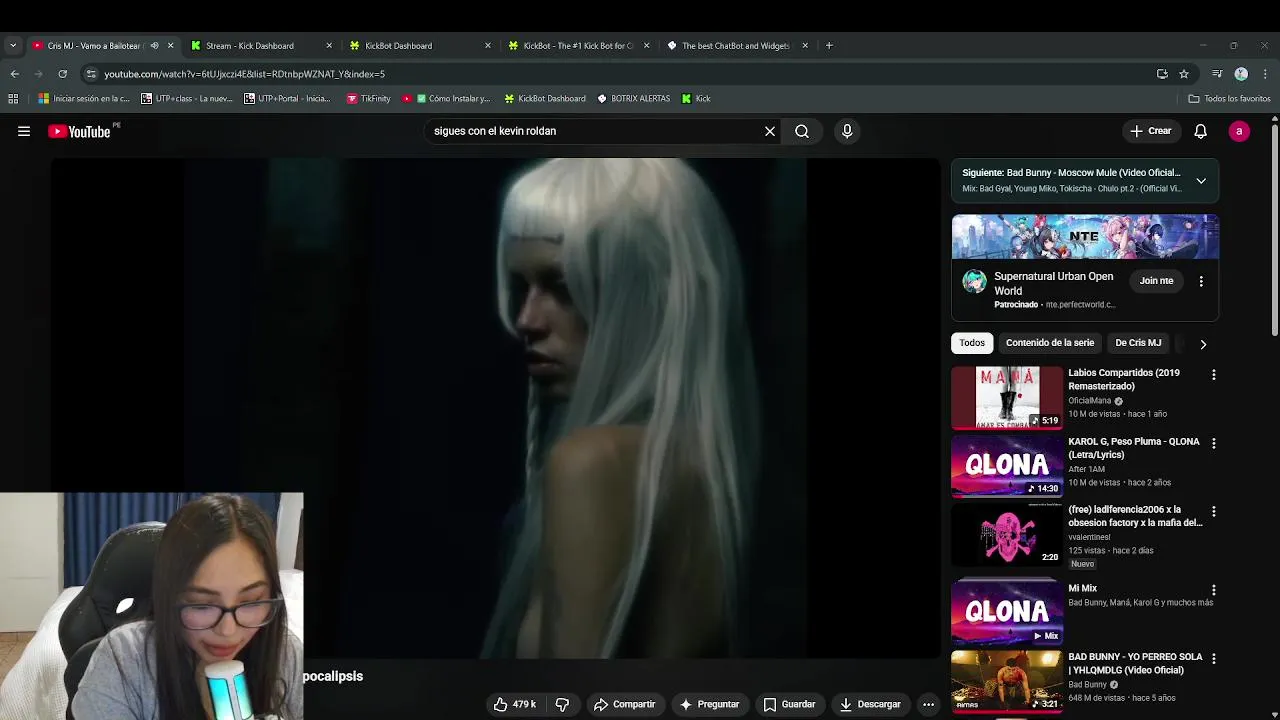Open the Mi Mix playlist
Viewport: 1280px width, 720px height.
click(1006, 611)
